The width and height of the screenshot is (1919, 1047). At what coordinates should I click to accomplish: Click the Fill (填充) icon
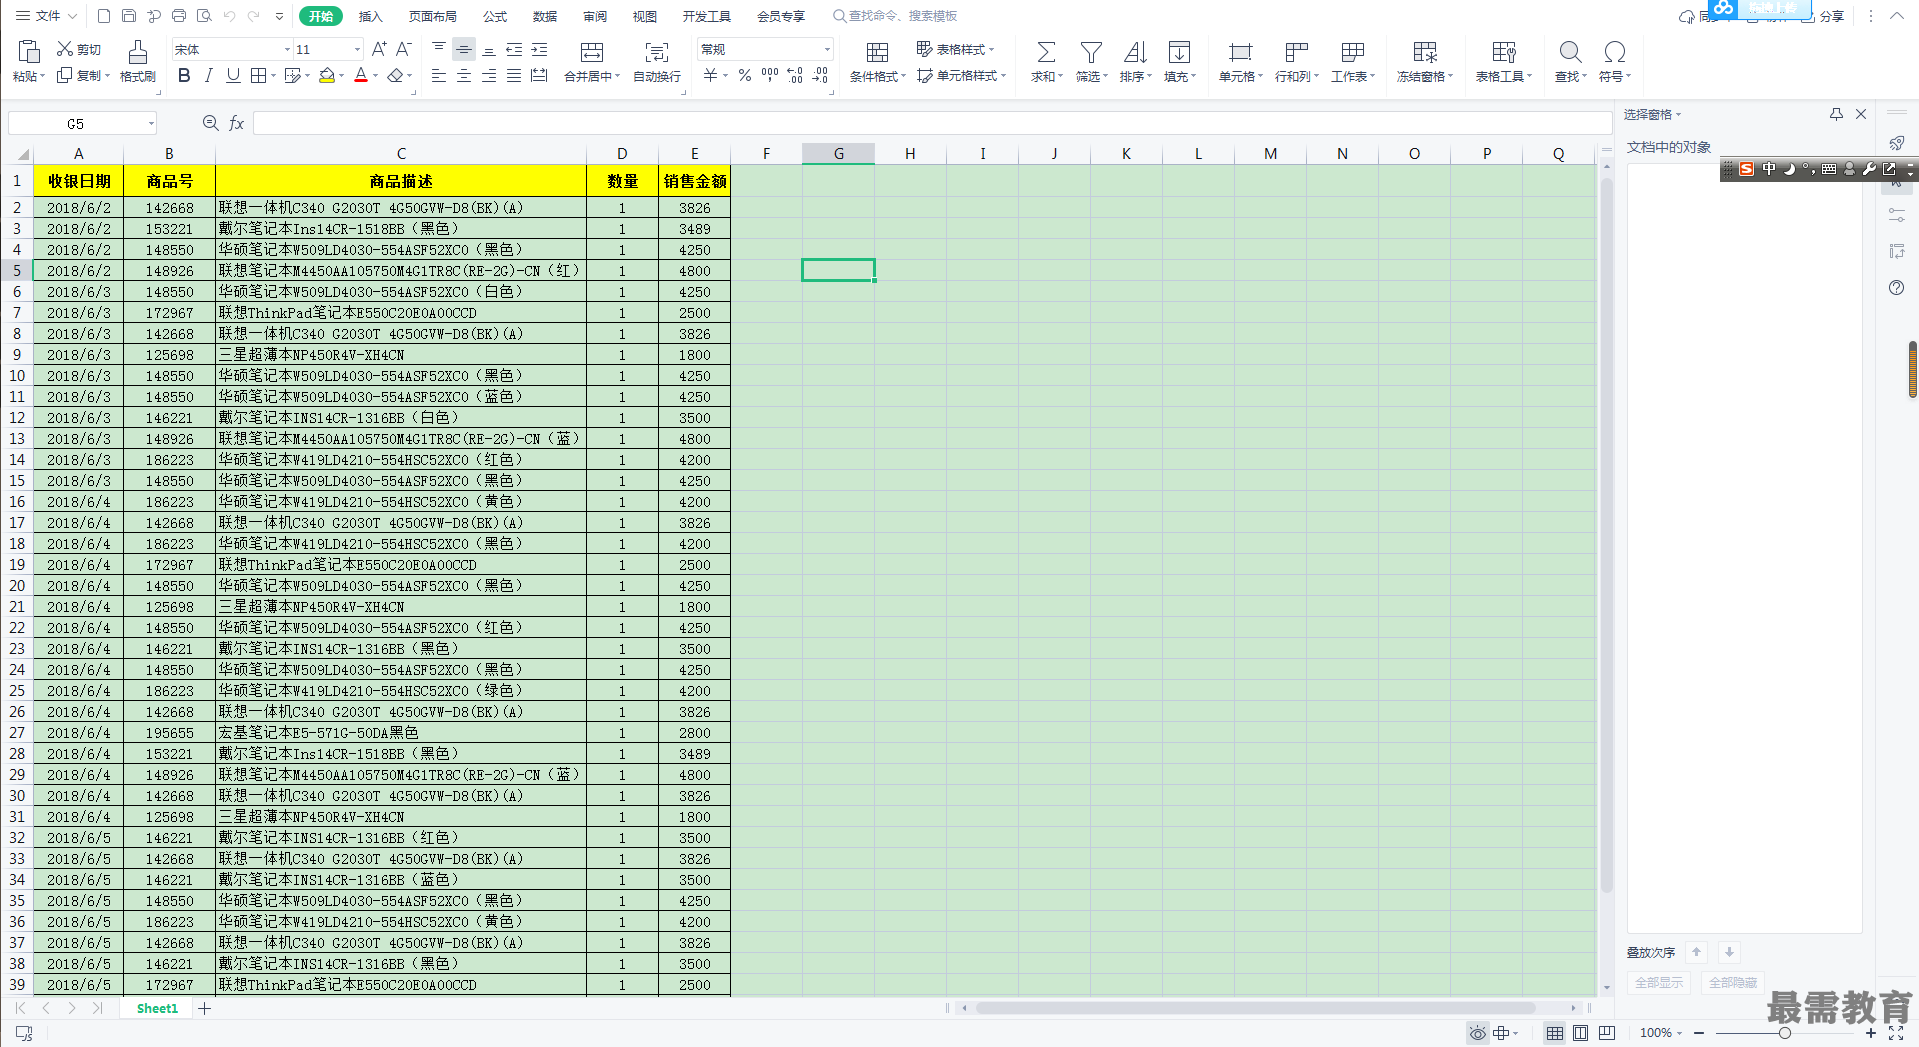[1179, 52]
